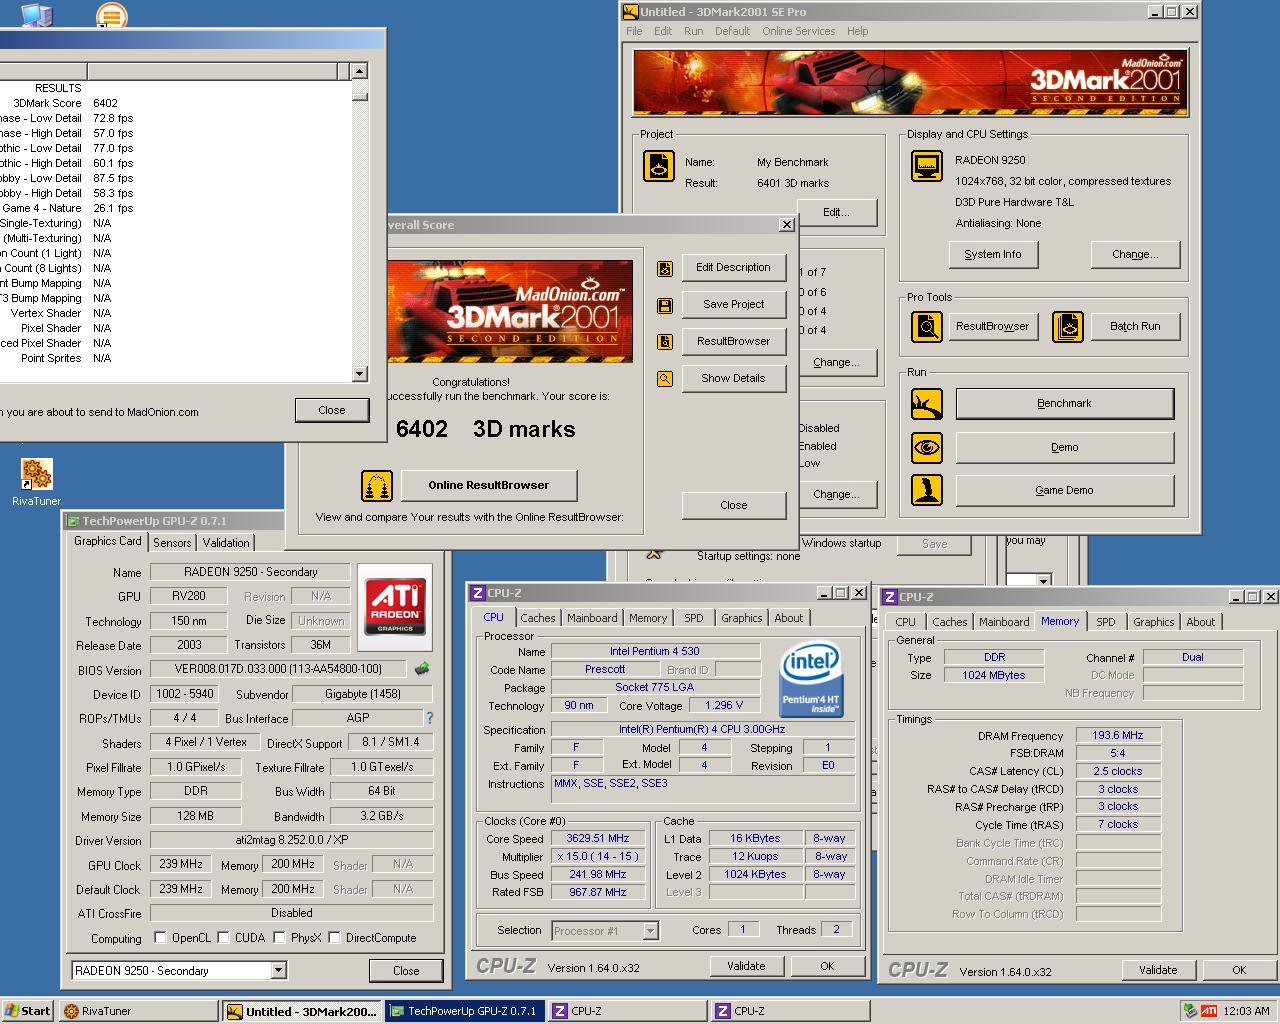Open the Processor #1 selection dropdown
Viewport: 1280px width, 1024px height.
(x=650, y=931)
